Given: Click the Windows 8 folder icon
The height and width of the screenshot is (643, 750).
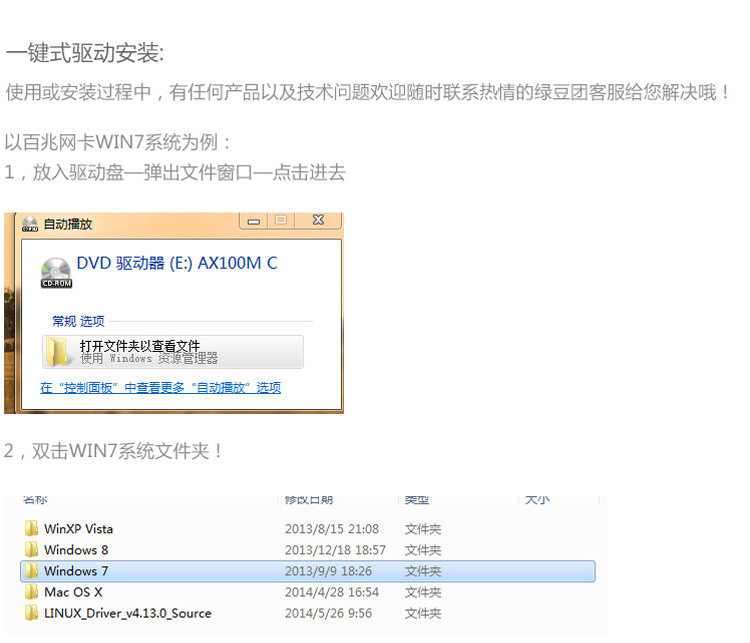Looking at the screenshot, I should 32,550.
